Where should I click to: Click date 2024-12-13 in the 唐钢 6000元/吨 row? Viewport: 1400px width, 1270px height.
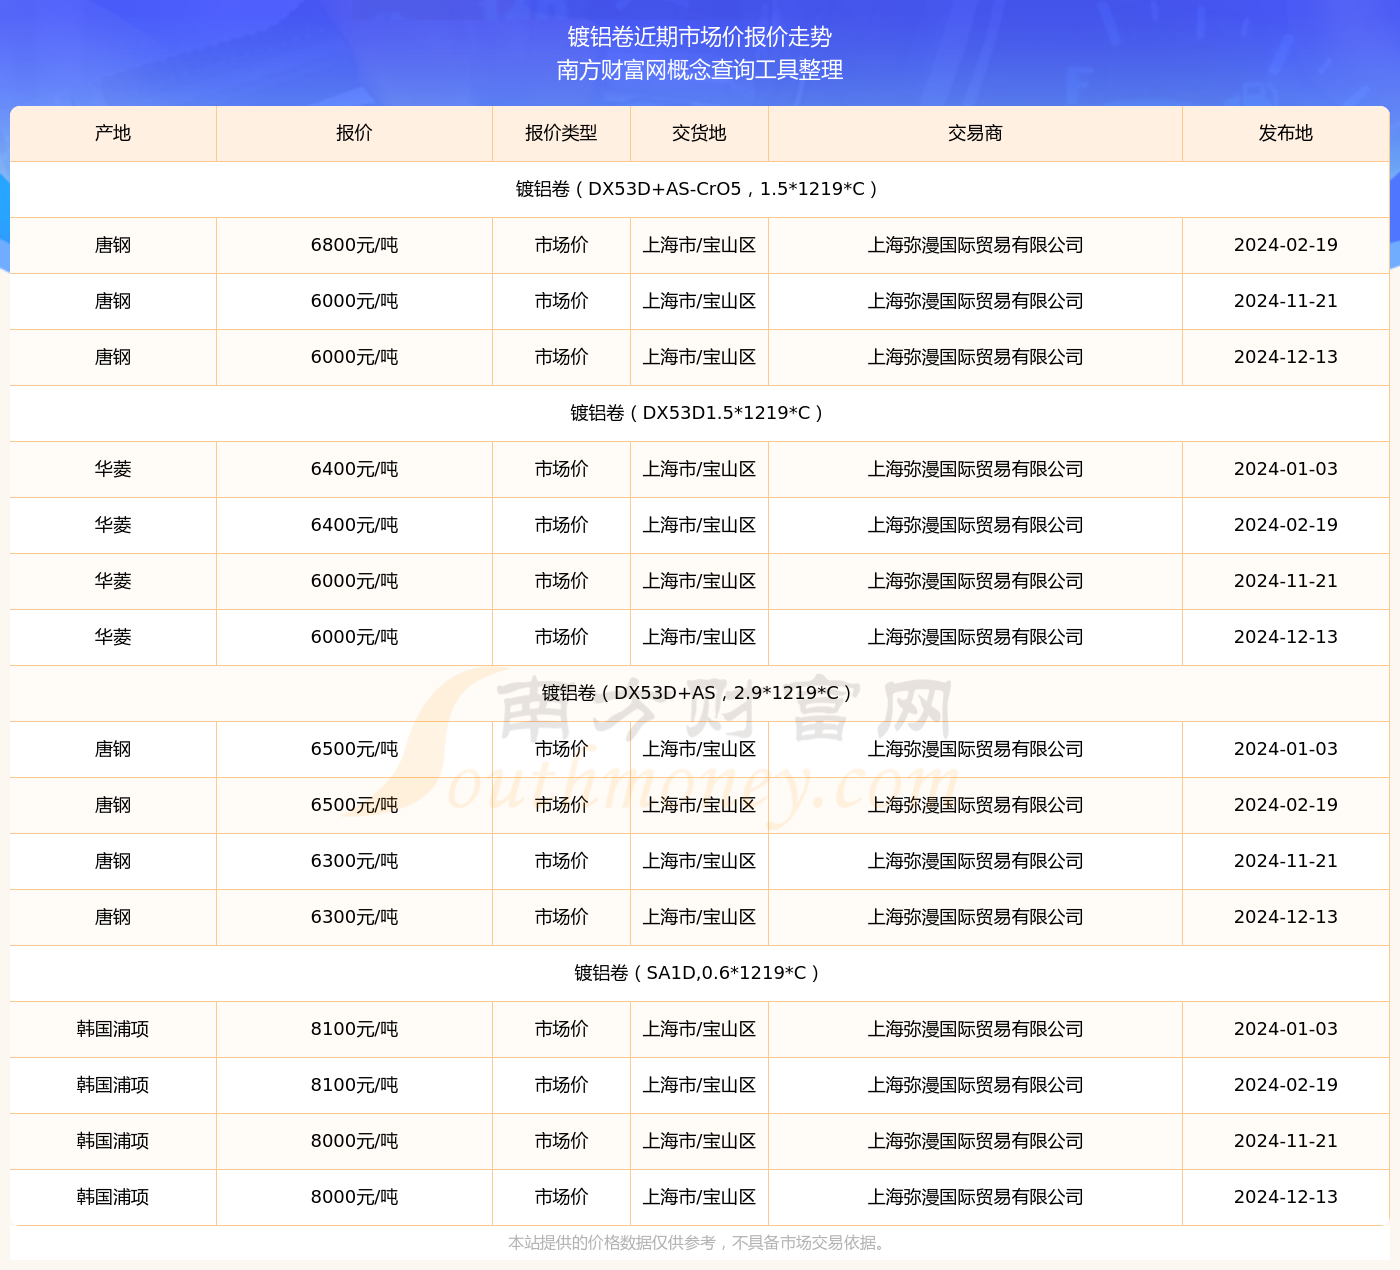click(x=1286, y=357)
